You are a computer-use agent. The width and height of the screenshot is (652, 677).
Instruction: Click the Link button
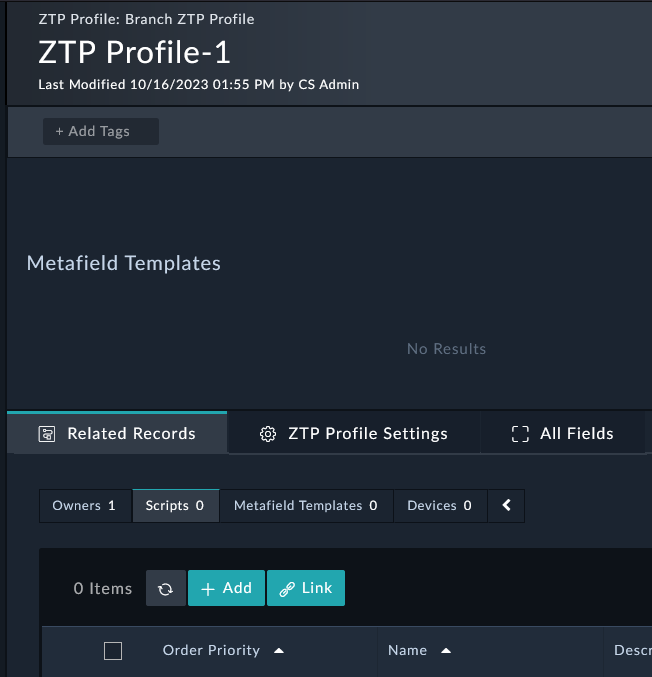(x=306, y=588)
